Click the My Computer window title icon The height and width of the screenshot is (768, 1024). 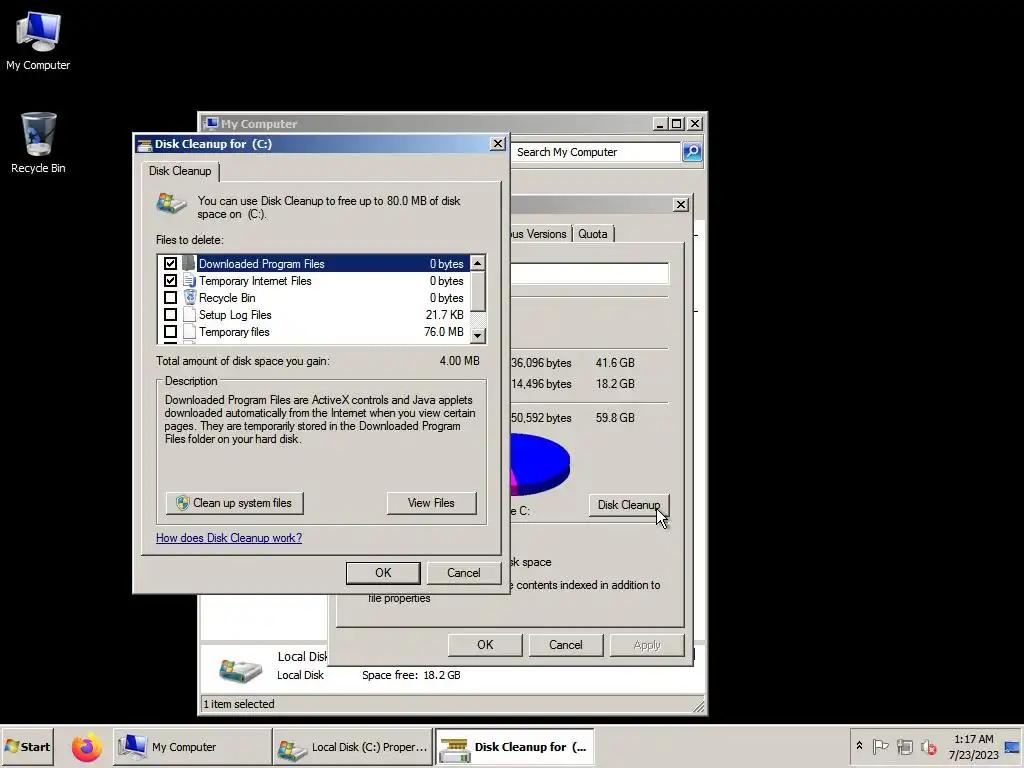[x=211, y=123]
